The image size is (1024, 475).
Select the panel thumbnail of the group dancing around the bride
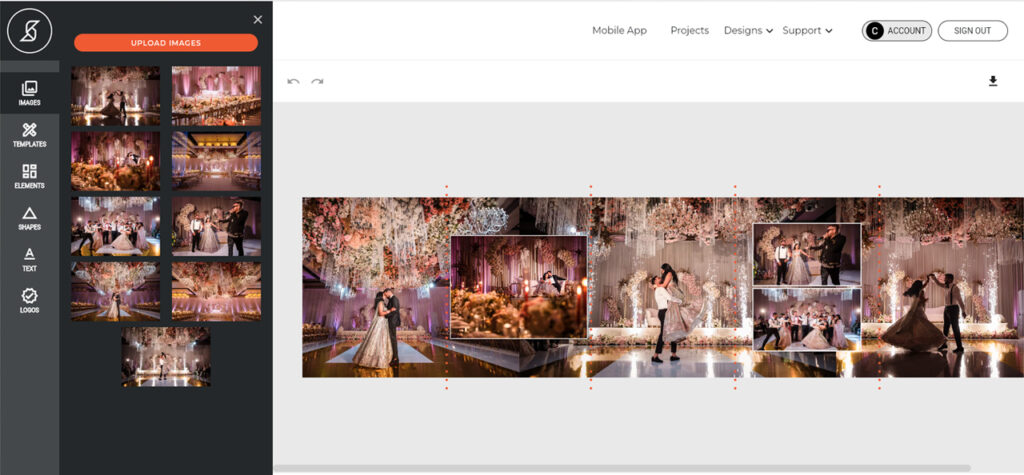click(116, 226)
